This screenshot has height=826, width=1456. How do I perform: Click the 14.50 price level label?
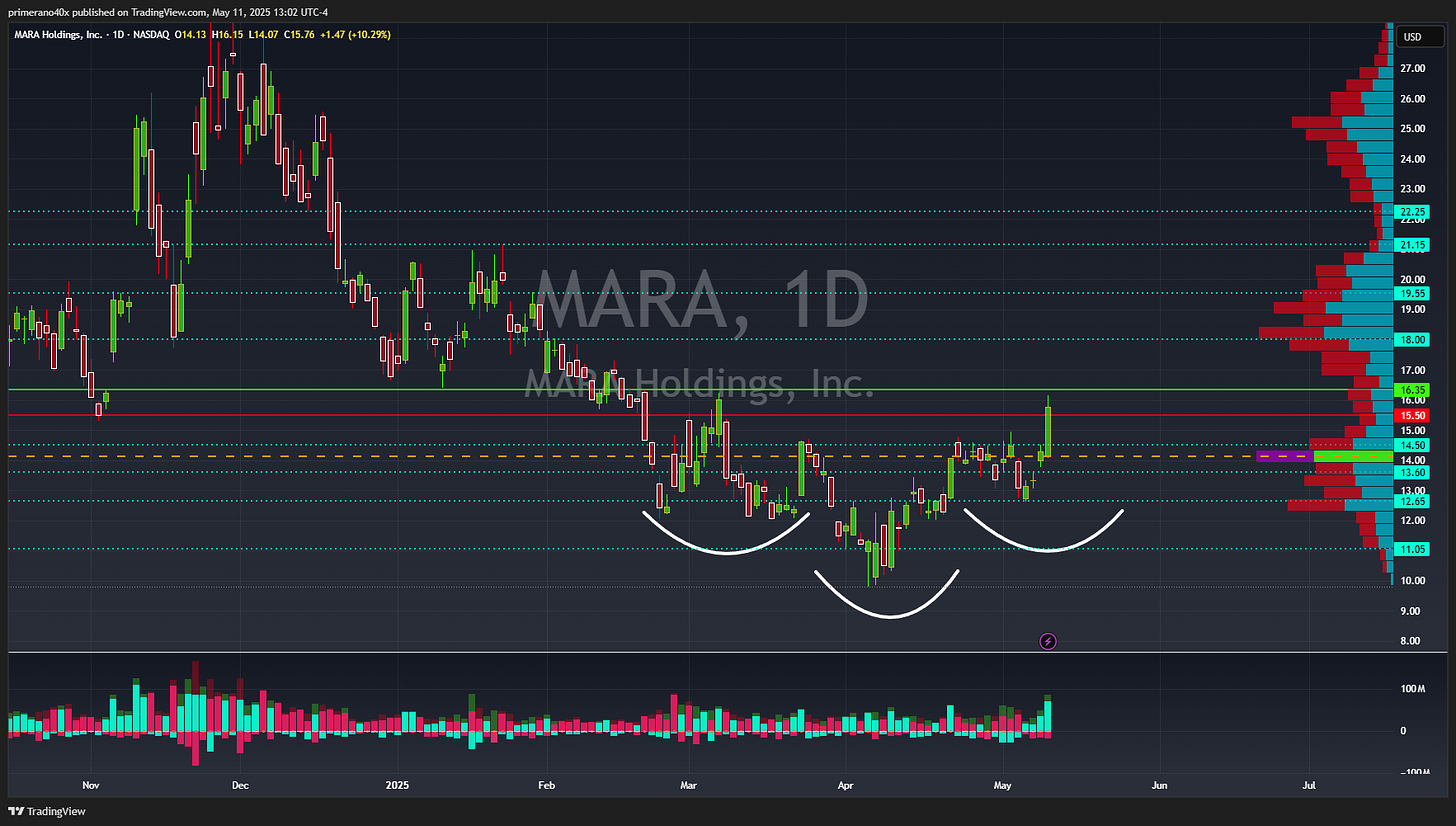pos(1413,445)
